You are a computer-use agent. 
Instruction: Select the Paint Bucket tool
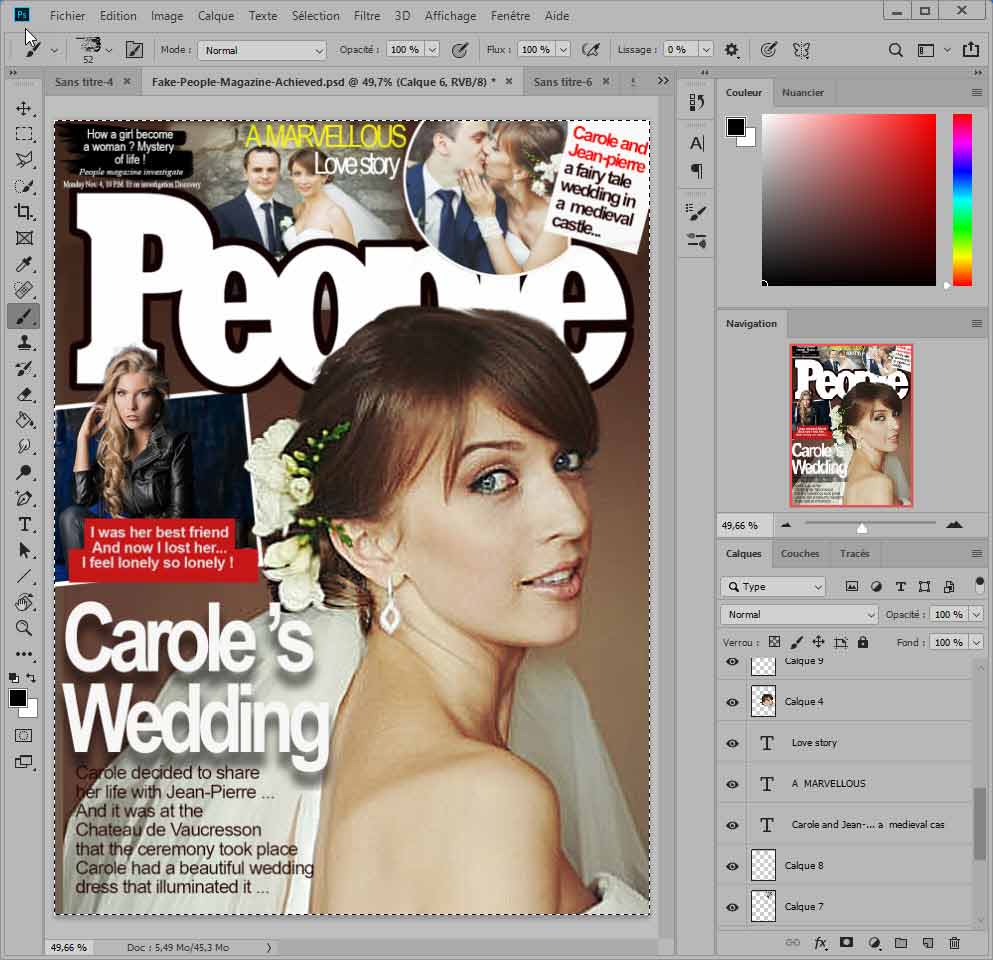tap(24, 420)
